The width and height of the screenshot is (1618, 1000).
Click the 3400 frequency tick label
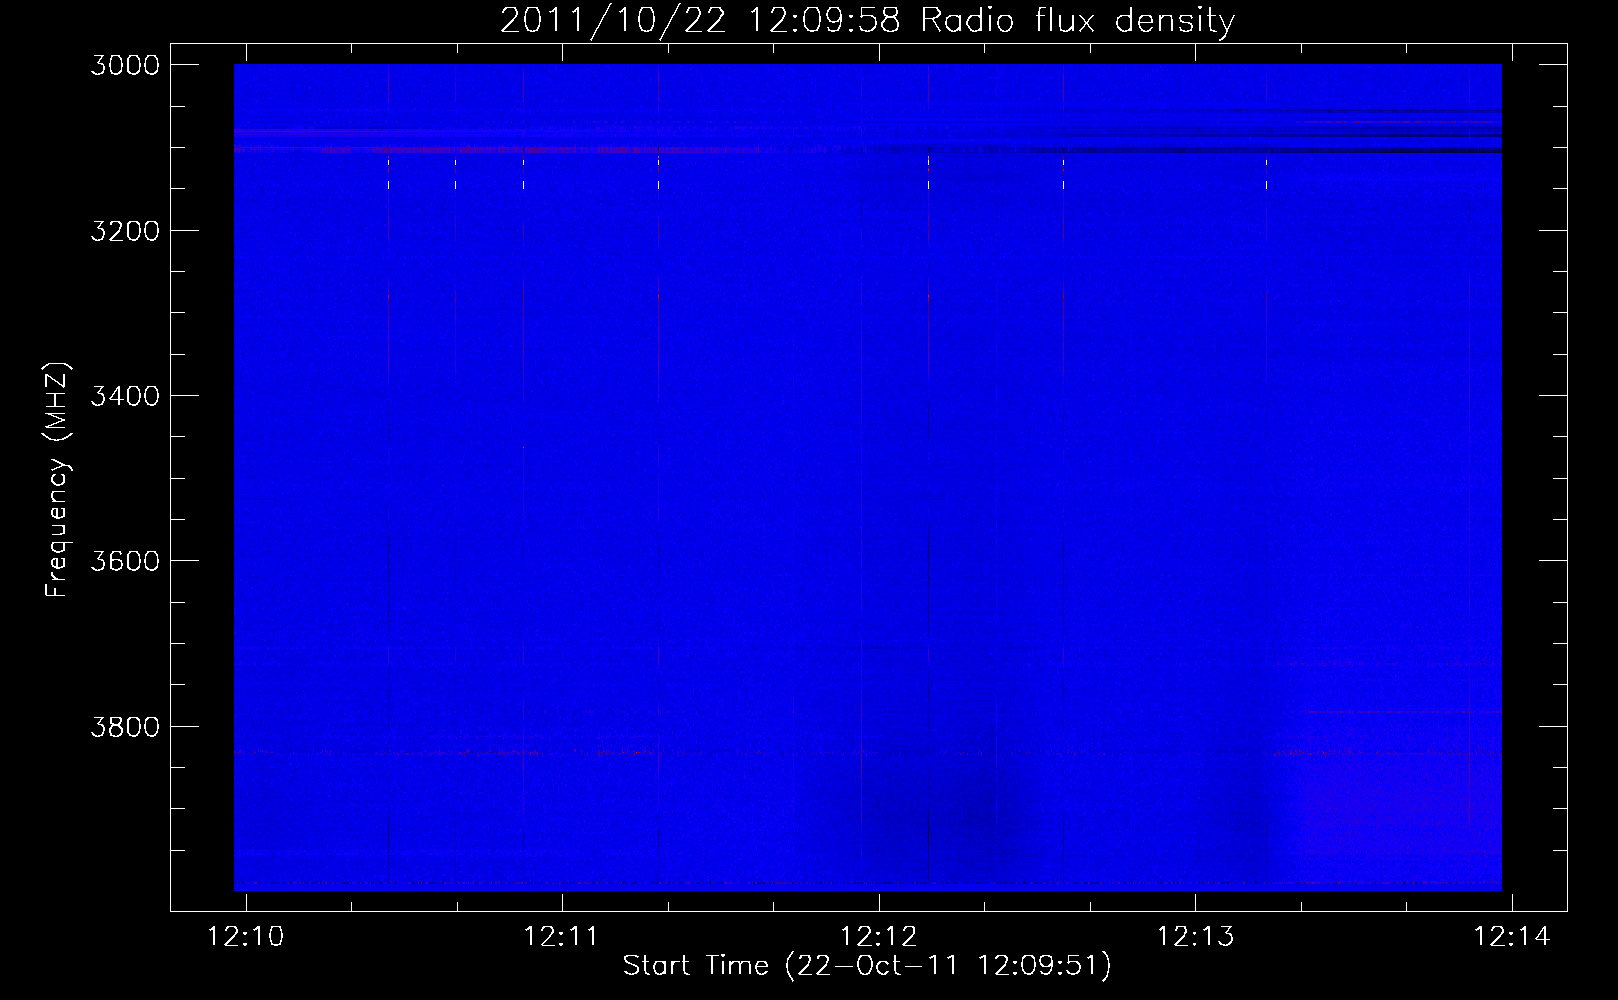(125, 396)
